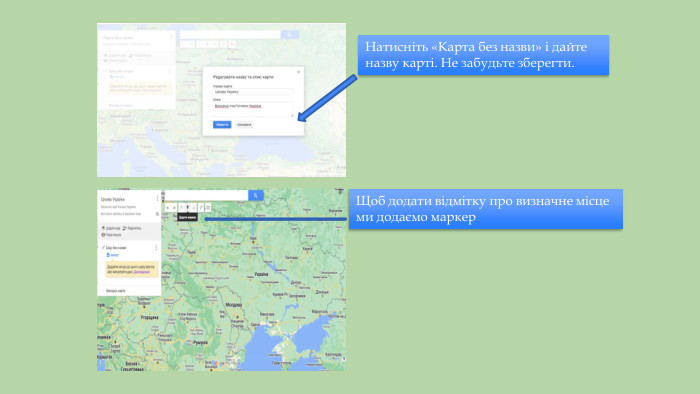The height and width of the screenshot is (394, 700).
Task: Click the Undo arrow in the lower map toolbar
Action: (168, 207)
